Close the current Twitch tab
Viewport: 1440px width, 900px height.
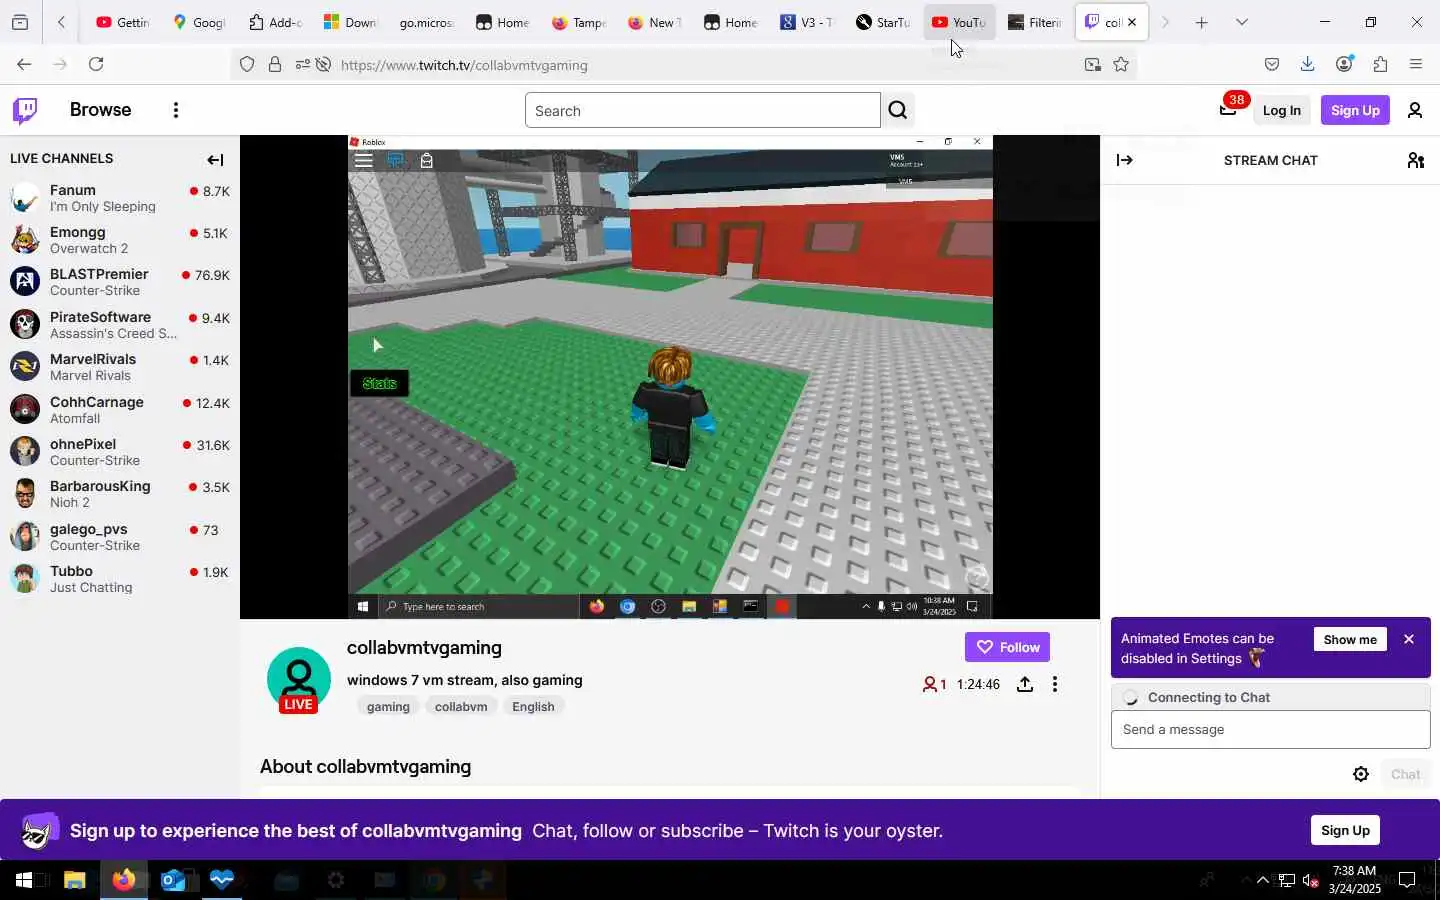coord(1132,22)
